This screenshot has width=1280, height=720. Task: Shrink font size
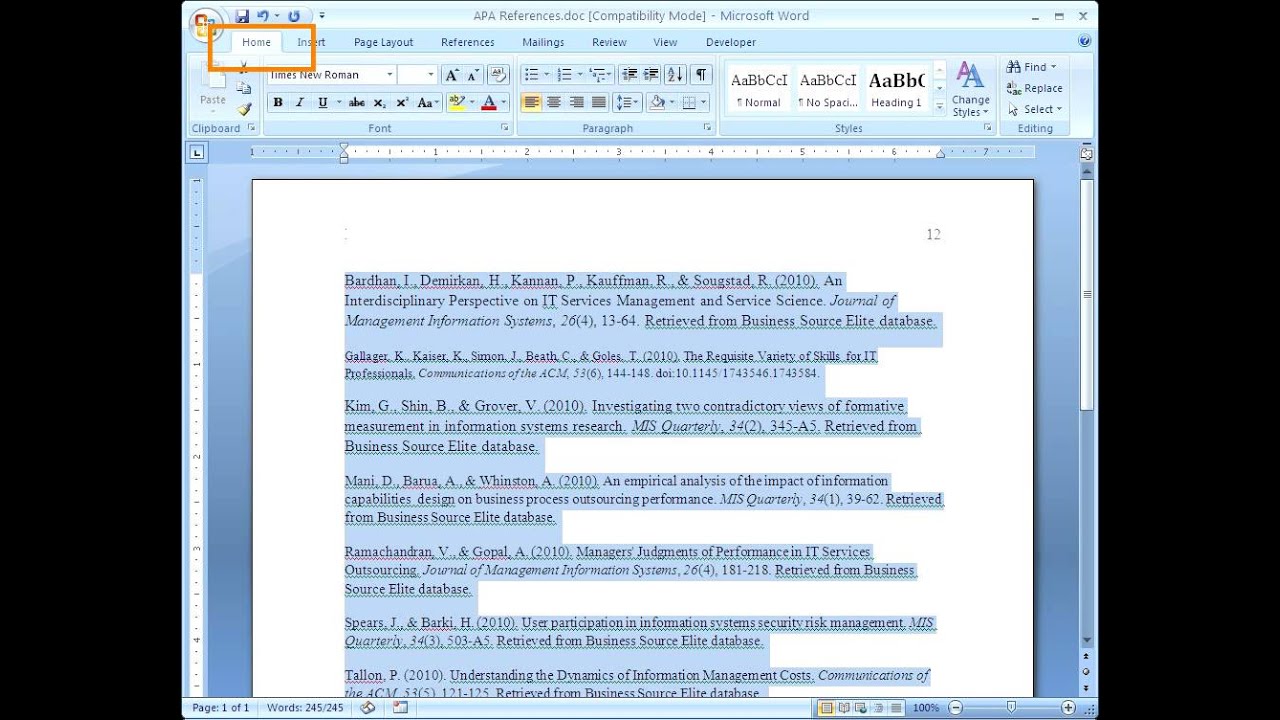pyautogui.click(x=473, y=75)
